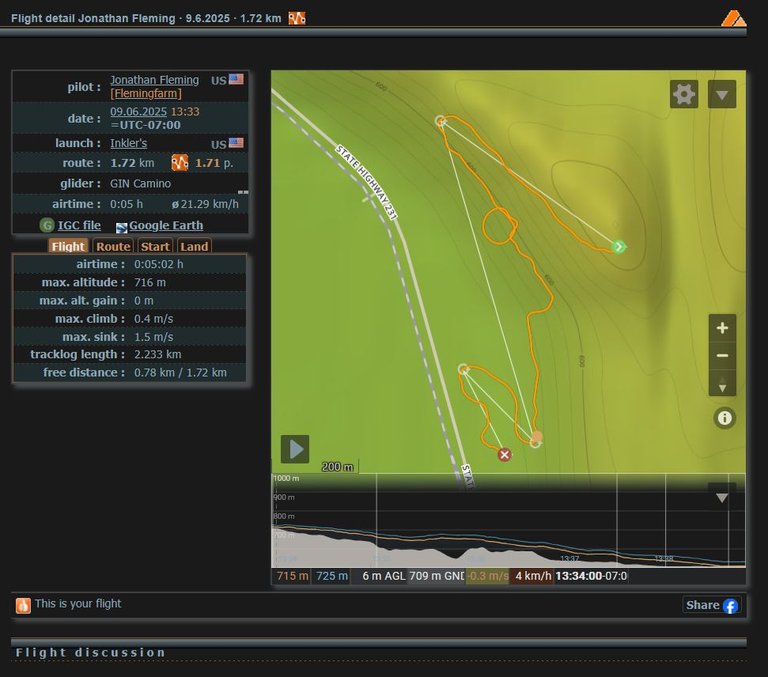Click glider name GIN Camino

click(140, 184)
